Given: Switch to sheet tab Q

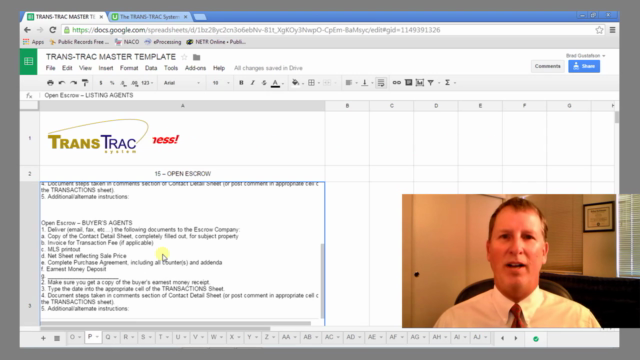Looking at the screenshot, I should (108, 337).
